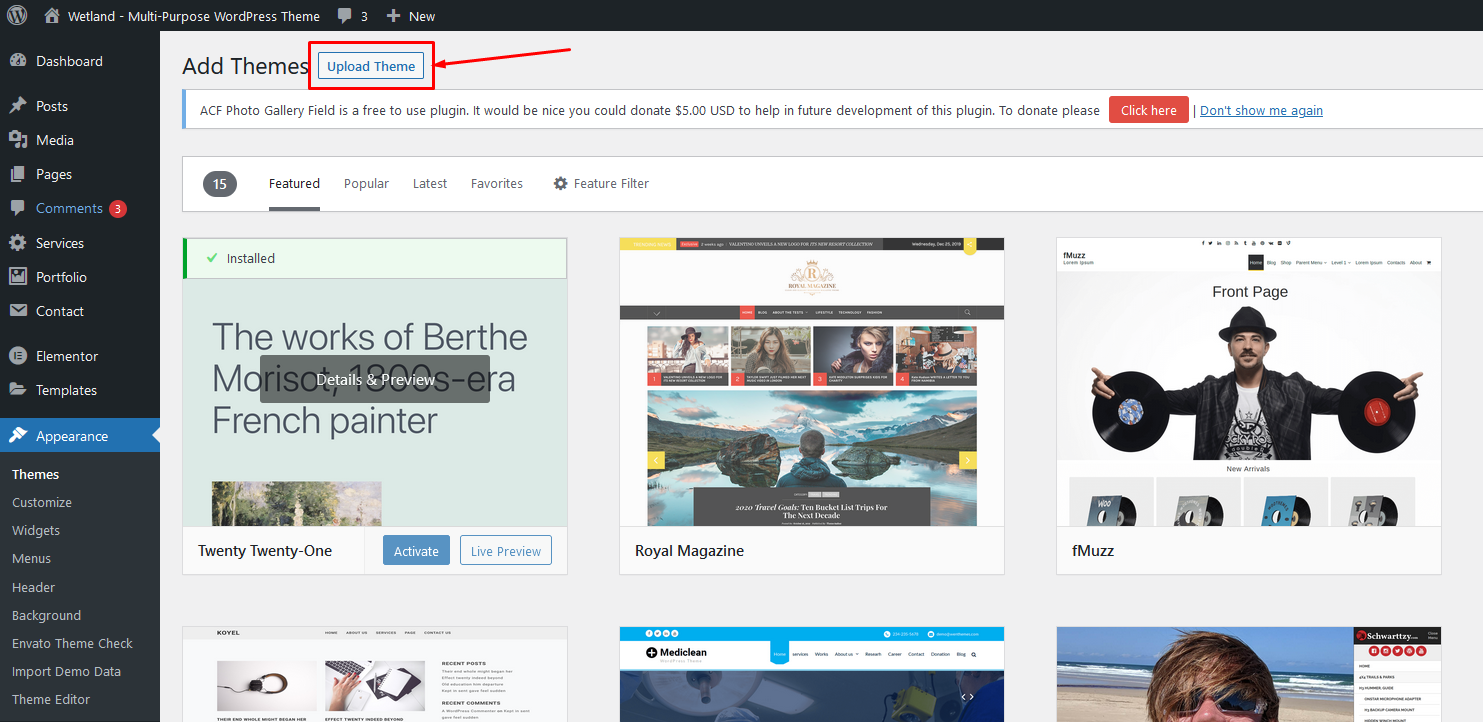Open Import Demo Data
This screenshot has height=722, width=1483.
click(x=66, y=671)
